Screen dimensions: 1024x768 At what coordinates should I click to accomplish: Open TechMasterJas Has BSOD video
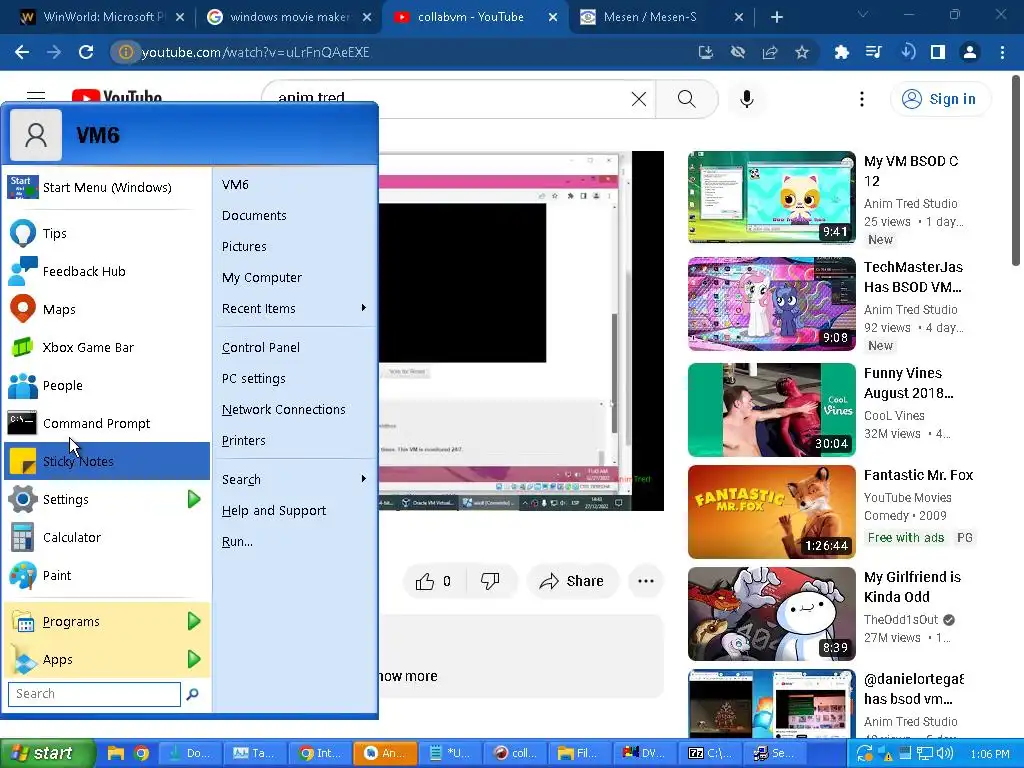coord(771,304)
